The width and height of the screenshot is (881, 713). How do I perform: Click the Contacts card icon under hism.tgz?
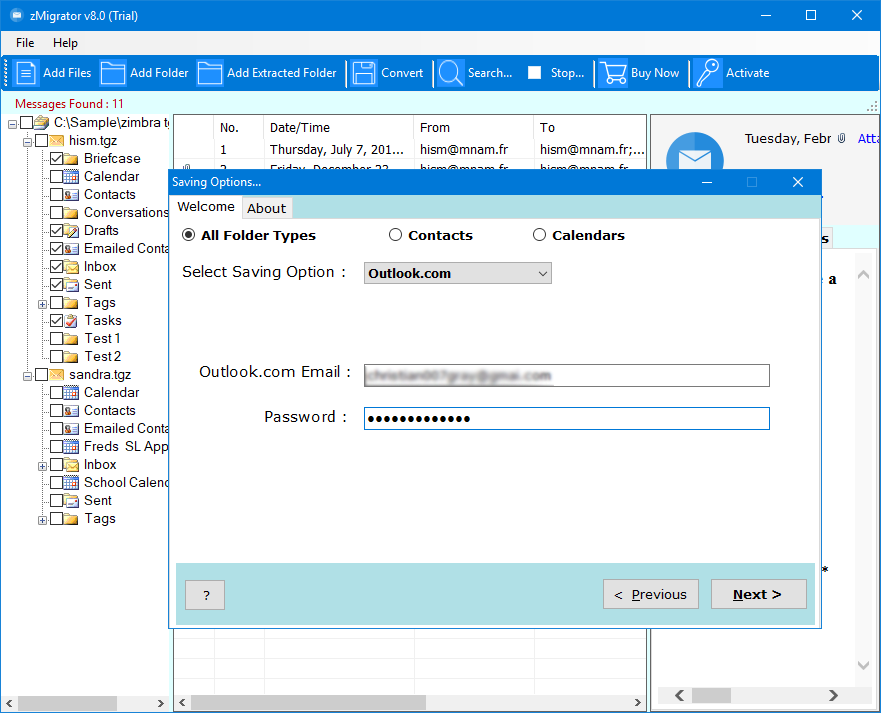(71, 194)
